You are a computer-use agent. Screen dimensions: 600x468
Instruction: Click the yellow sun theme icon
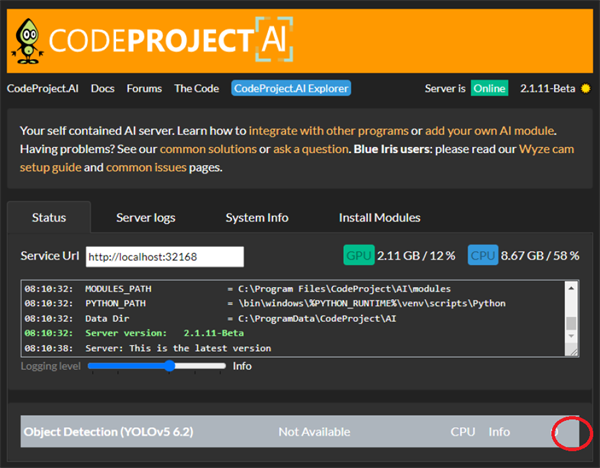click(585, 89)
